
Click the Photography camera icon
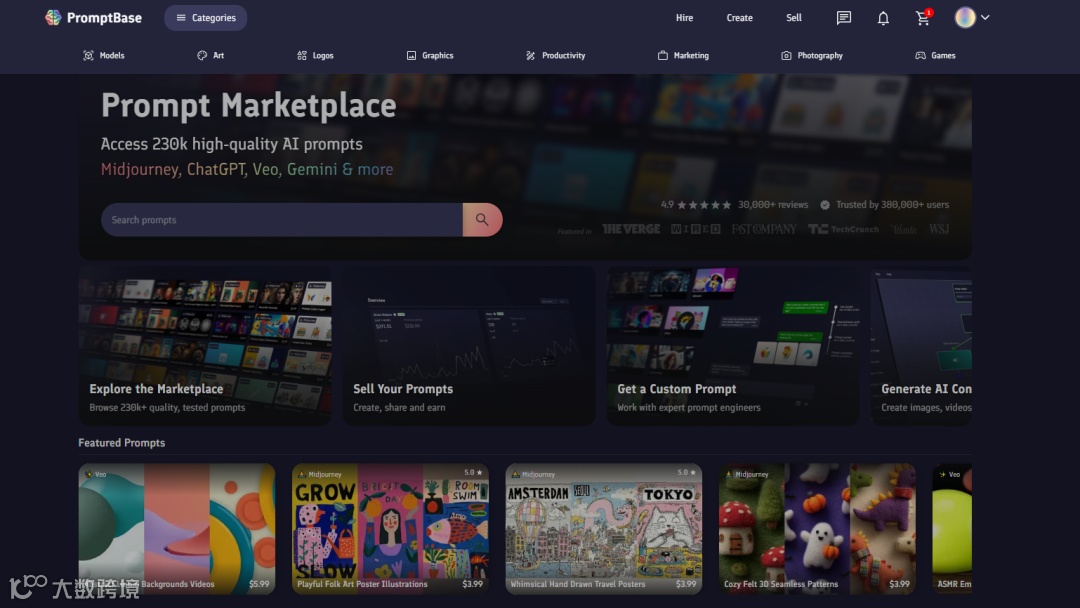[x=786, y=56]
